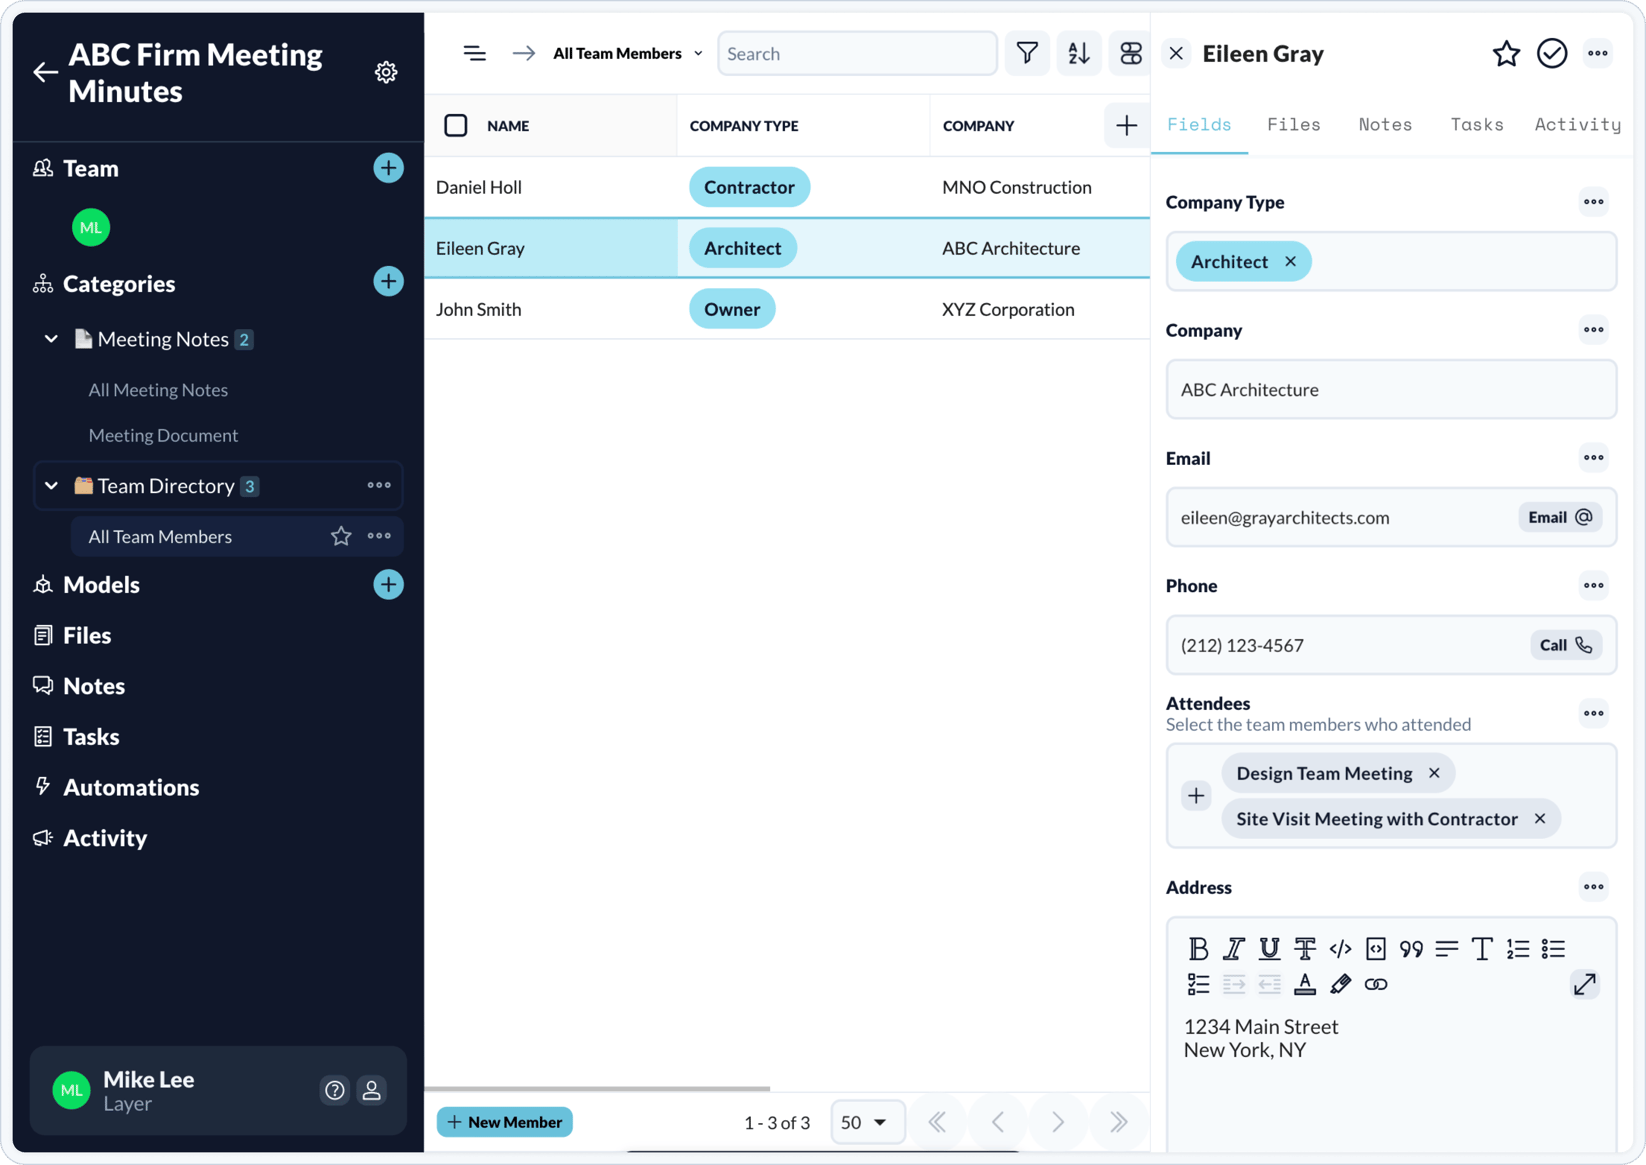Change text color in Address editor
Viewport: 1646px width, 1165px height.
(1305, 984)
